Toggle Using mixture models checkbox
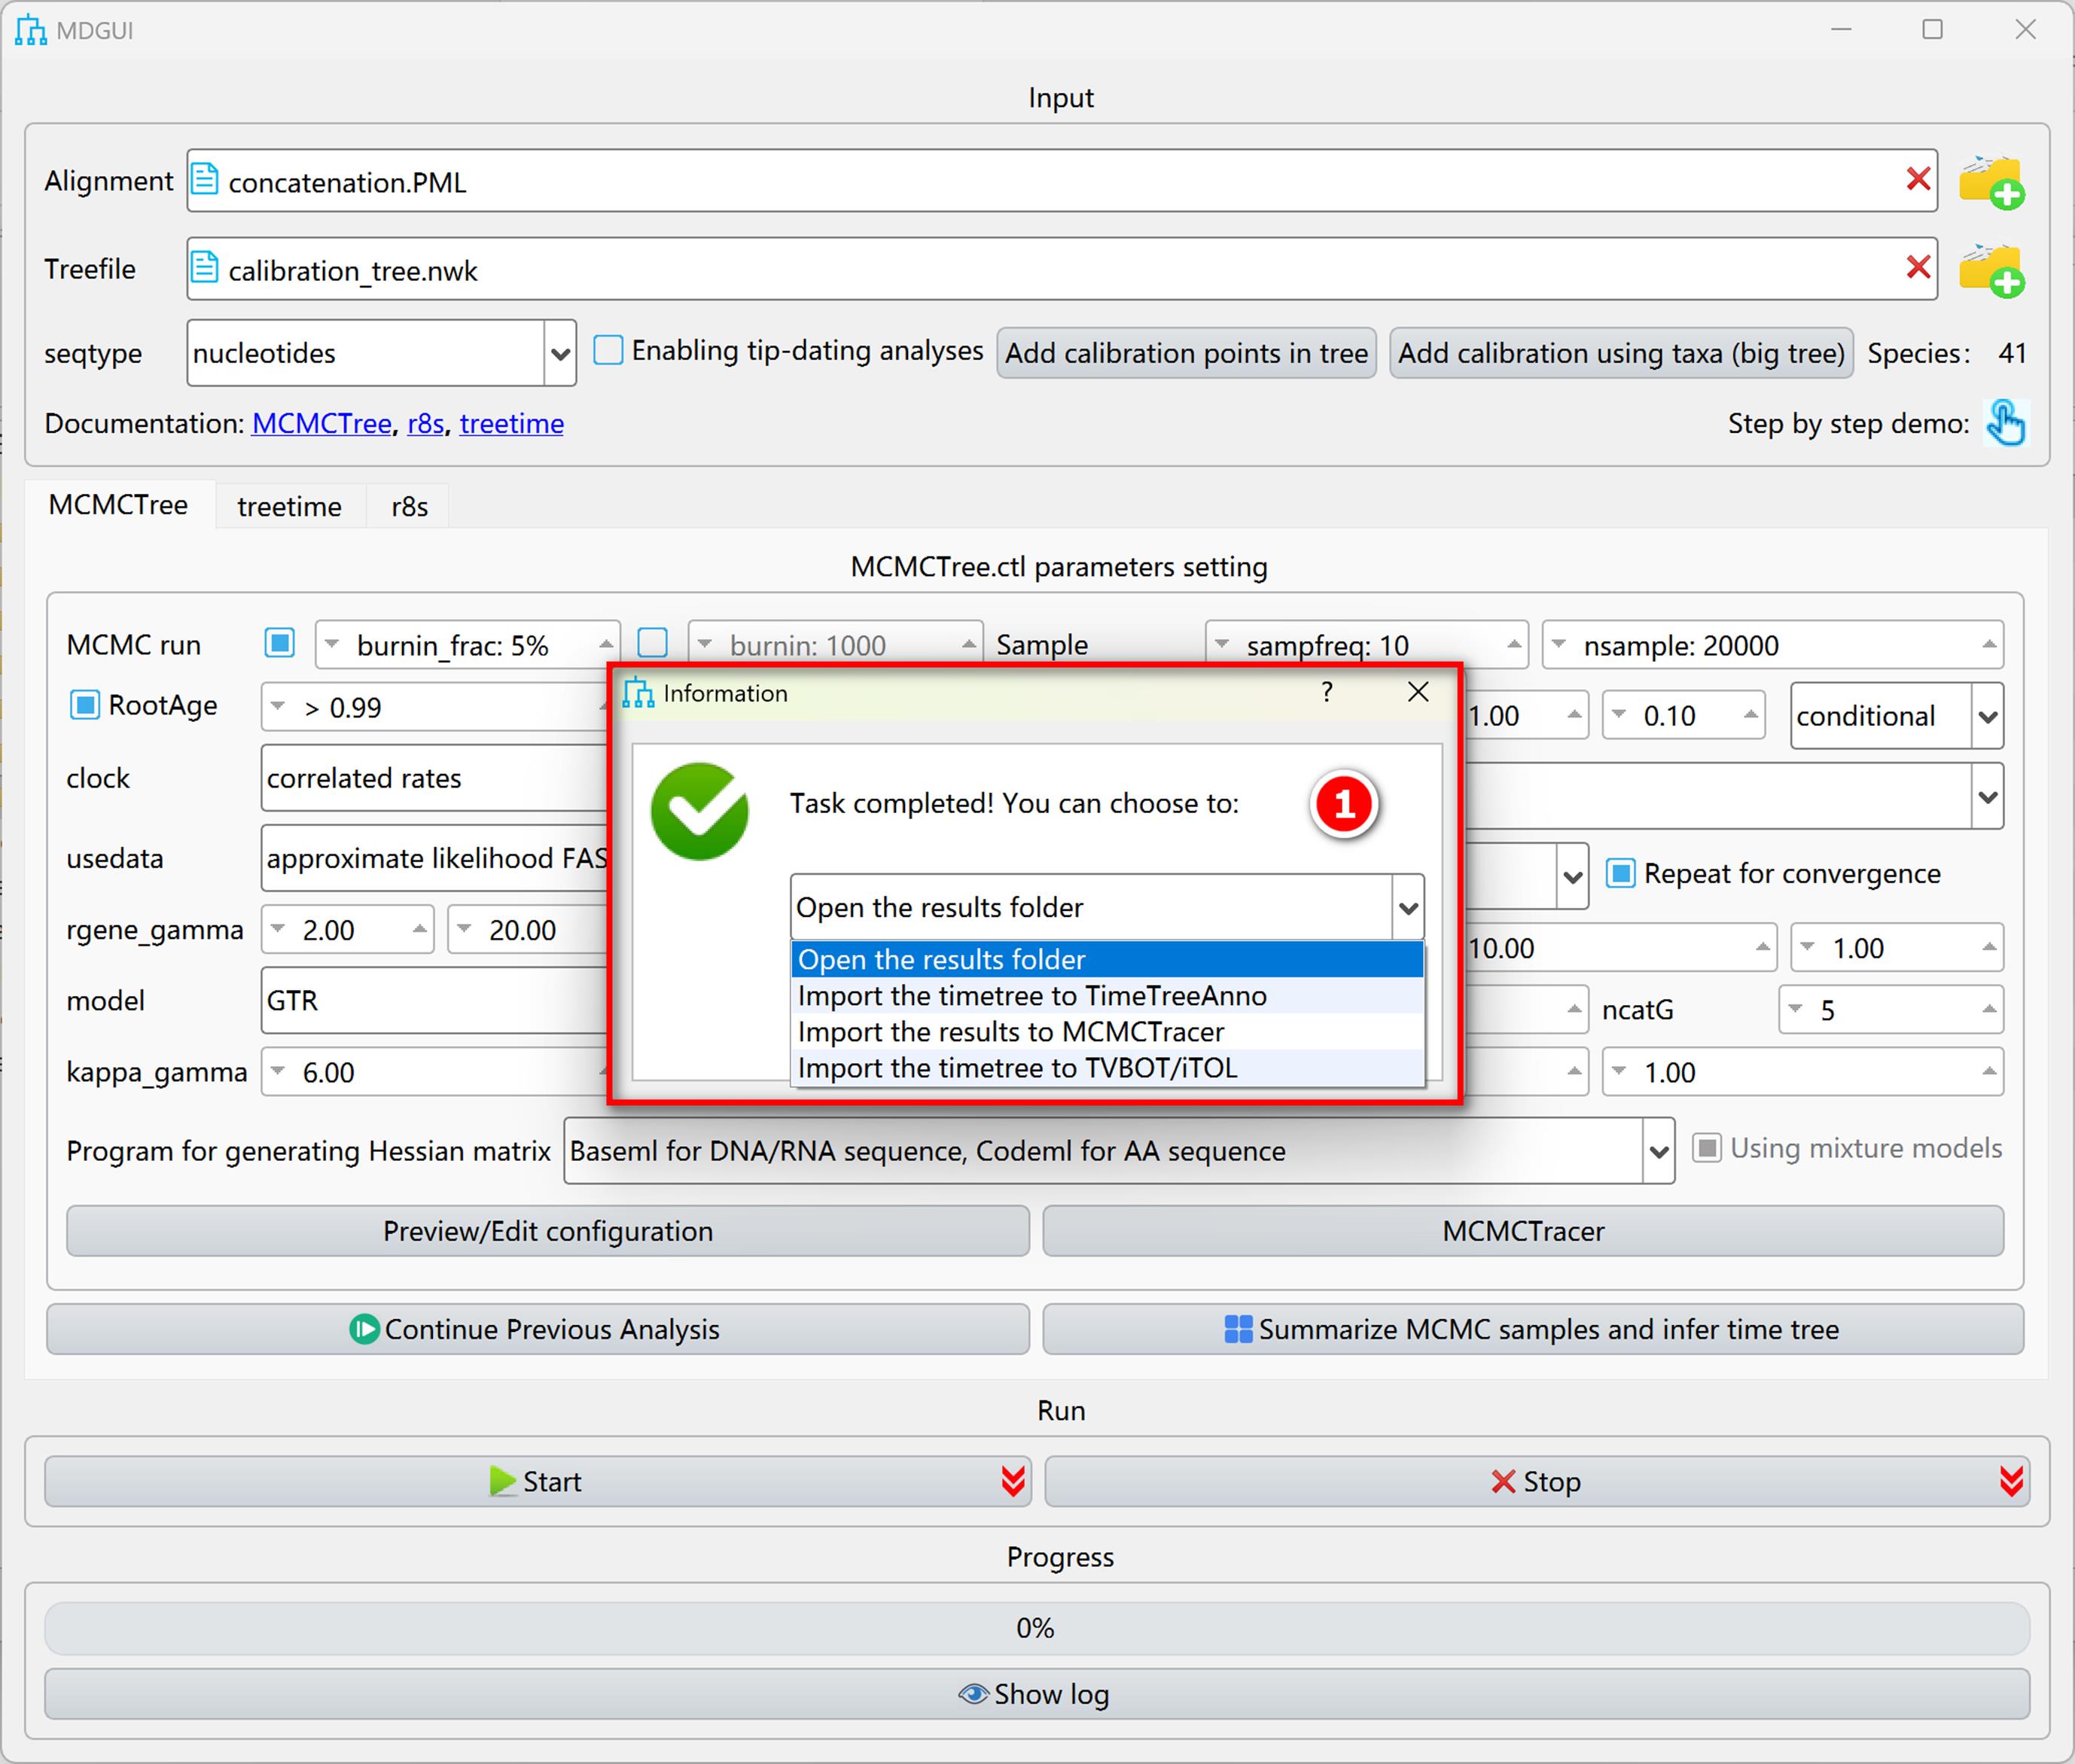Screen dimensions: 2075x1764 click(x=1707, y=1148)
